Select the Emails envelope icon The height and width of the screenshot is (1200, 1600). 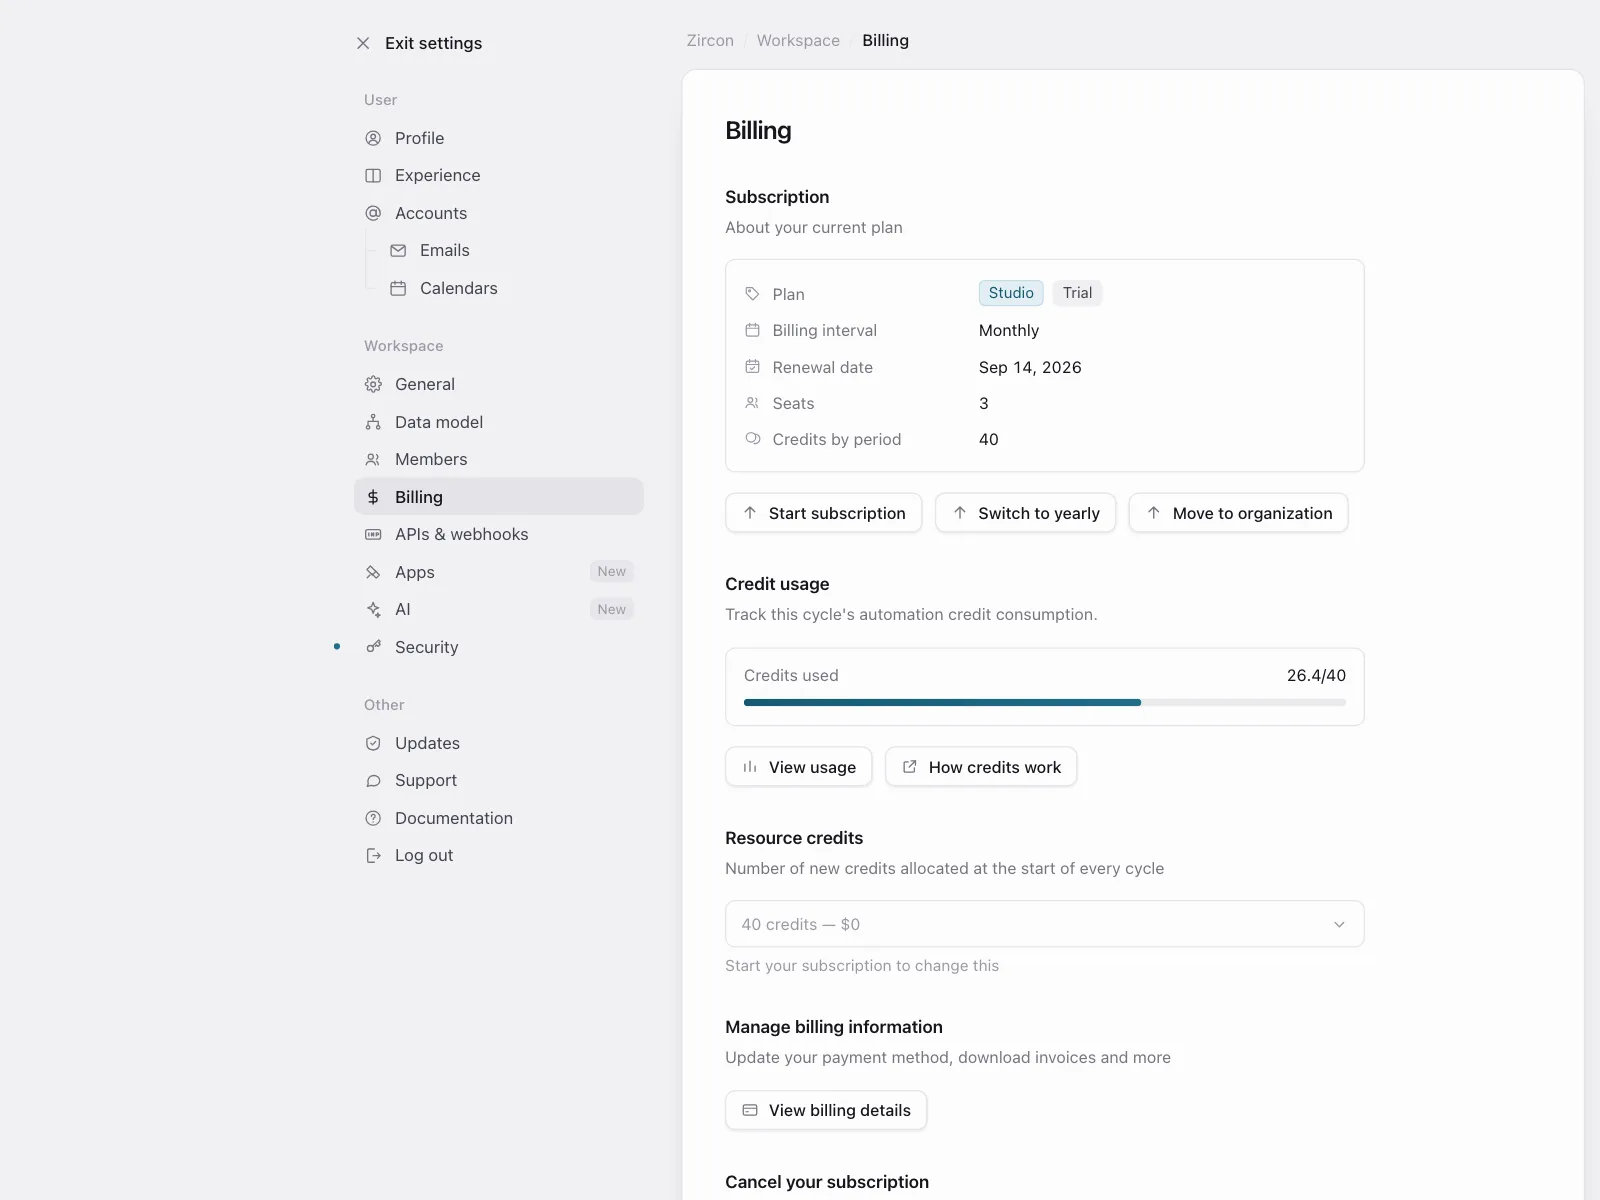[x=398, y=250]
